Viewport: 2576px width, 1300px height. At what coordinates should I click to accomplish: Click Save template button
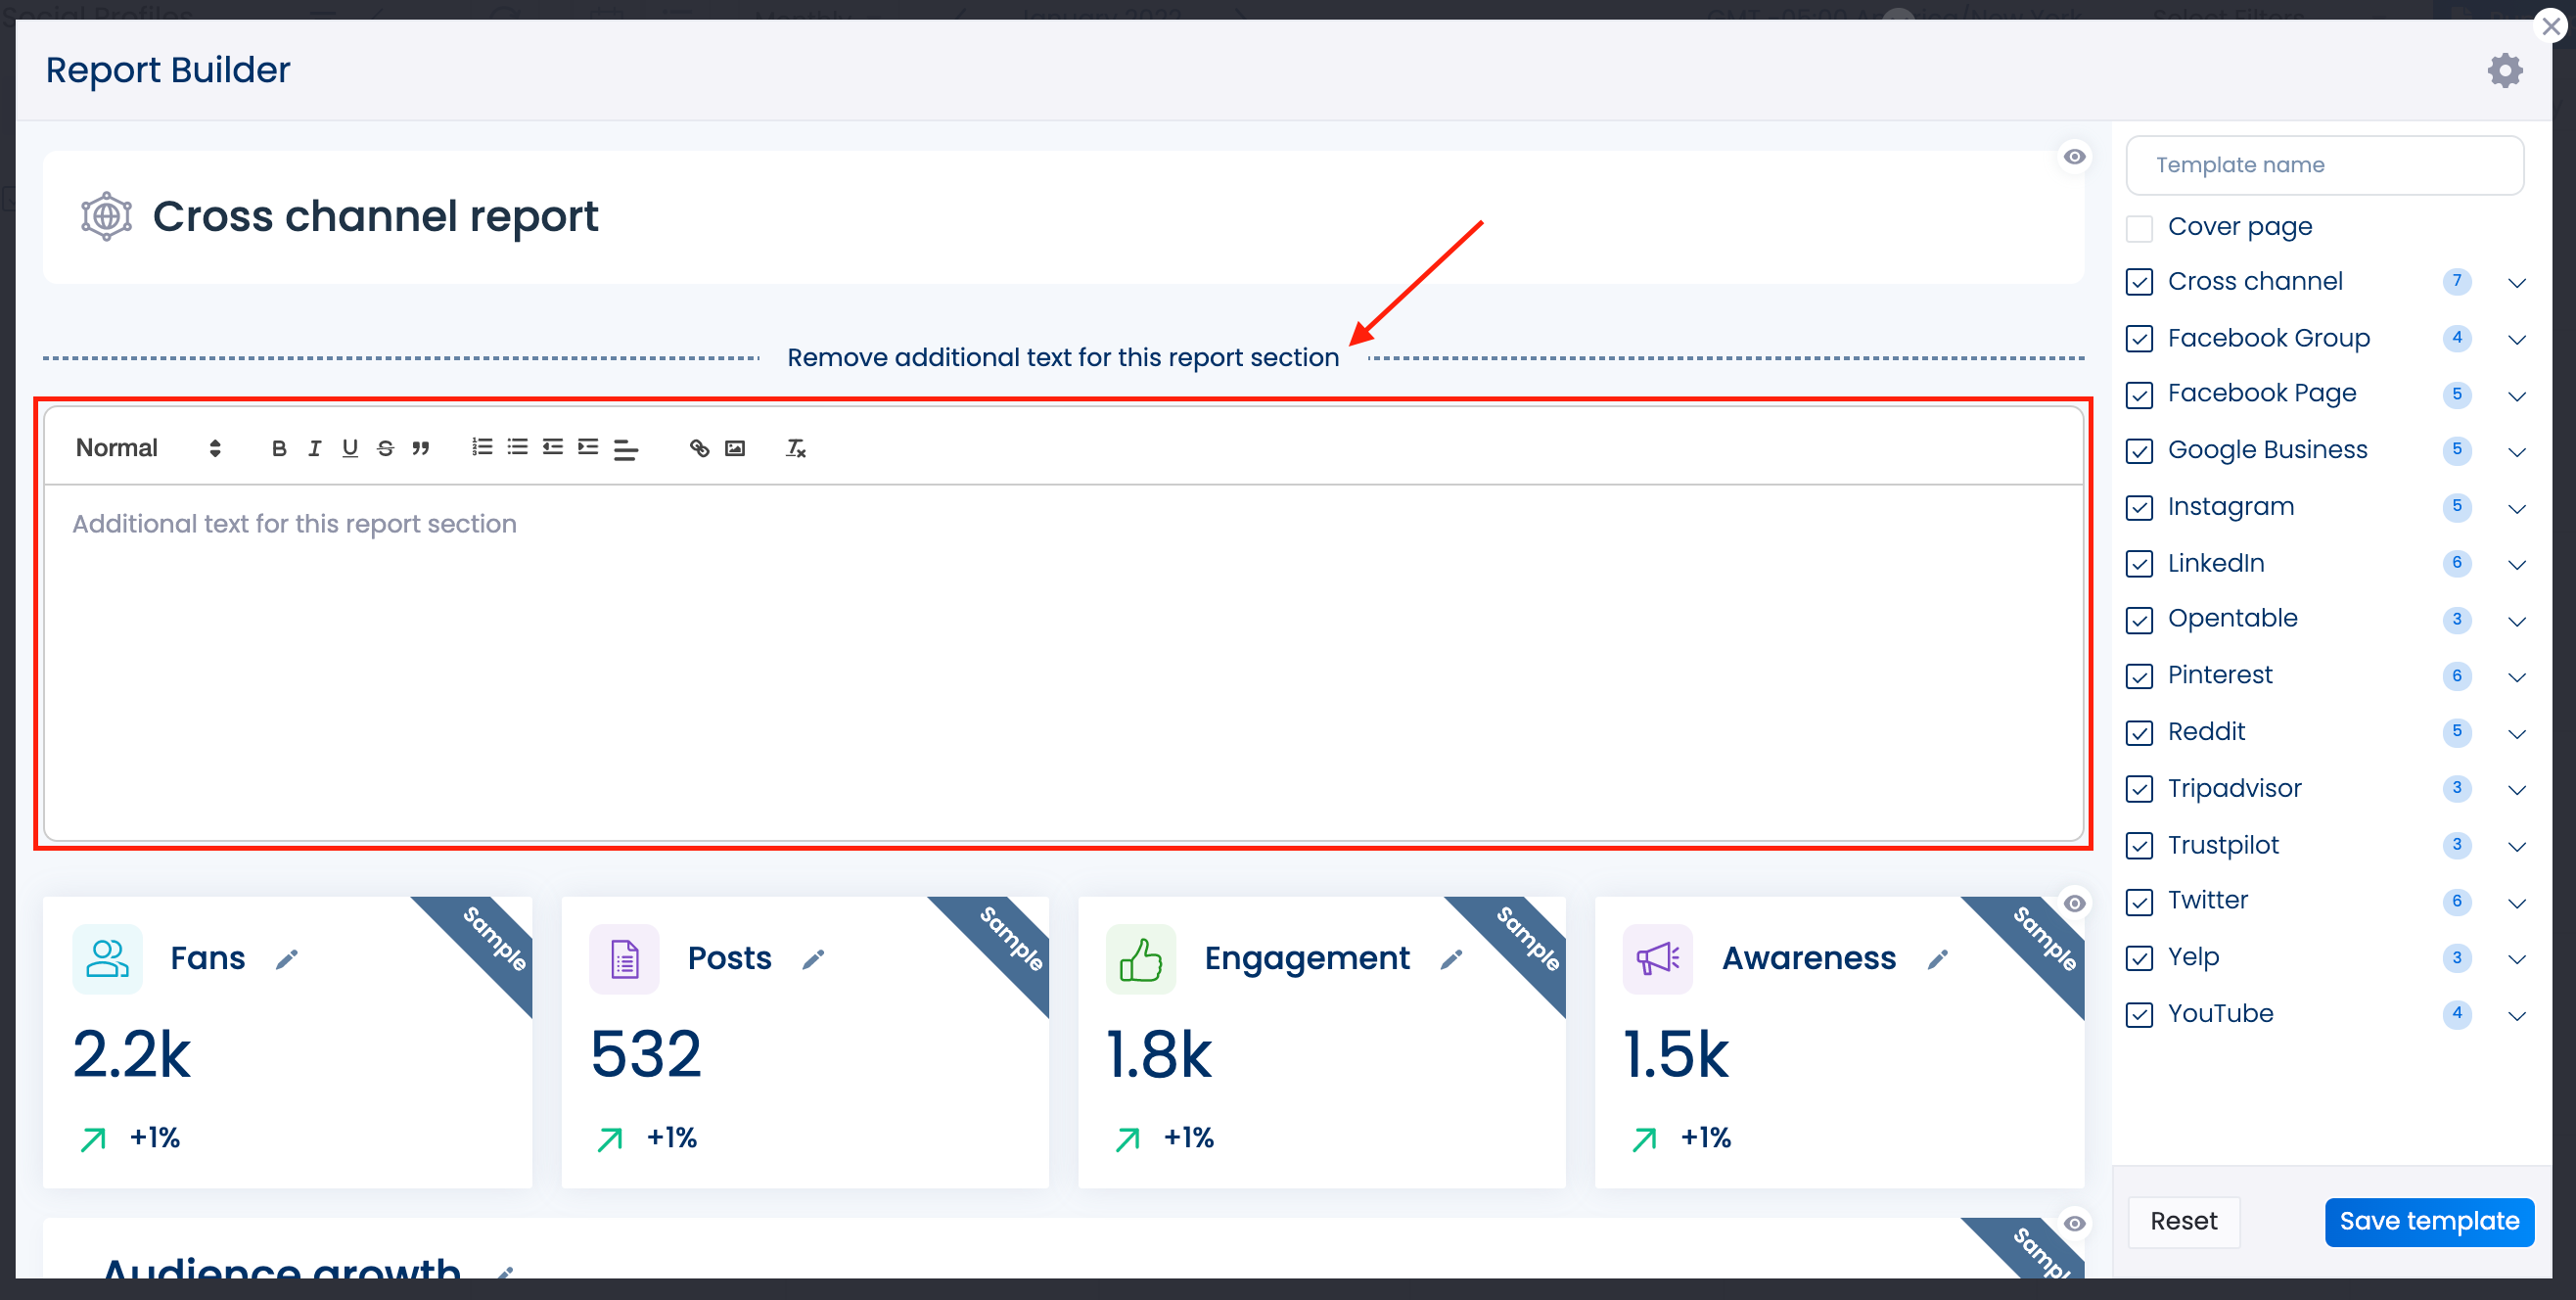(2429, 1221)
